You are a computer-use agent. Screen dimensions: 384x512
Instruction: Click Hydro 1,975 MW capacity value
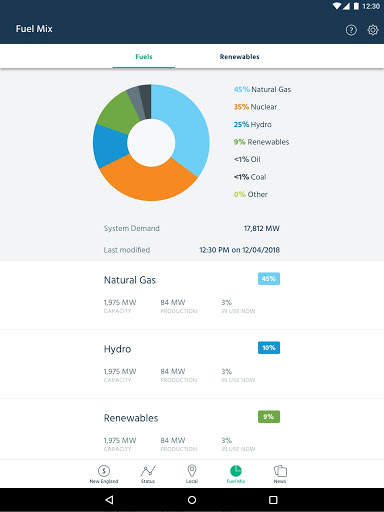(120, 371)
